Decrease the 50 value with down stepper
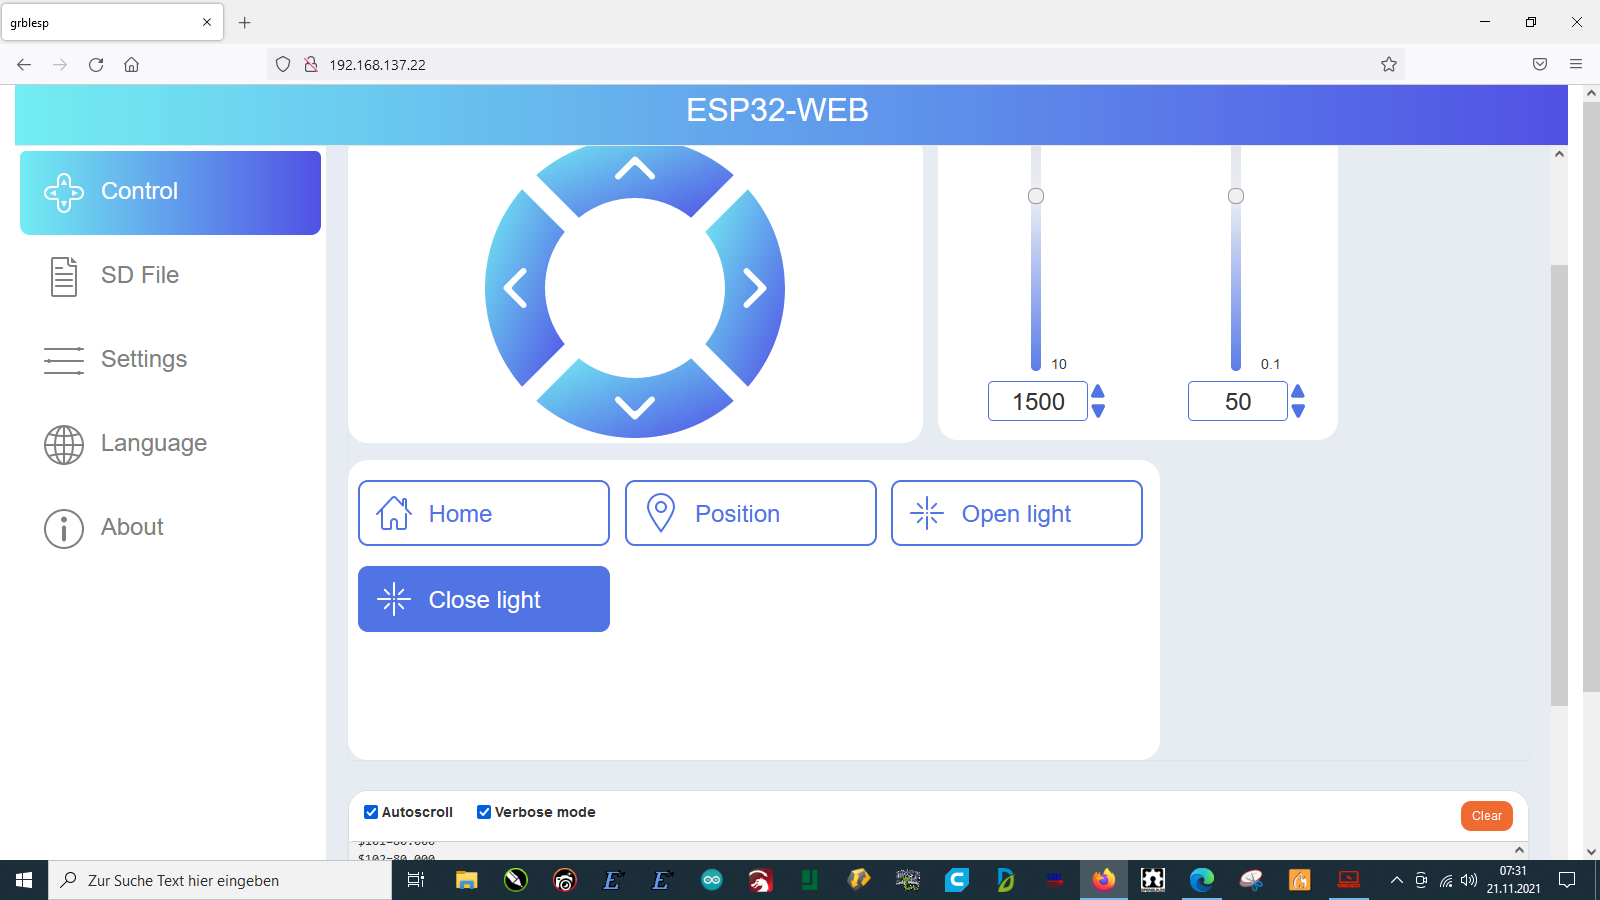This screenshot has width=1600, height=900. [x=1298, y=411]
